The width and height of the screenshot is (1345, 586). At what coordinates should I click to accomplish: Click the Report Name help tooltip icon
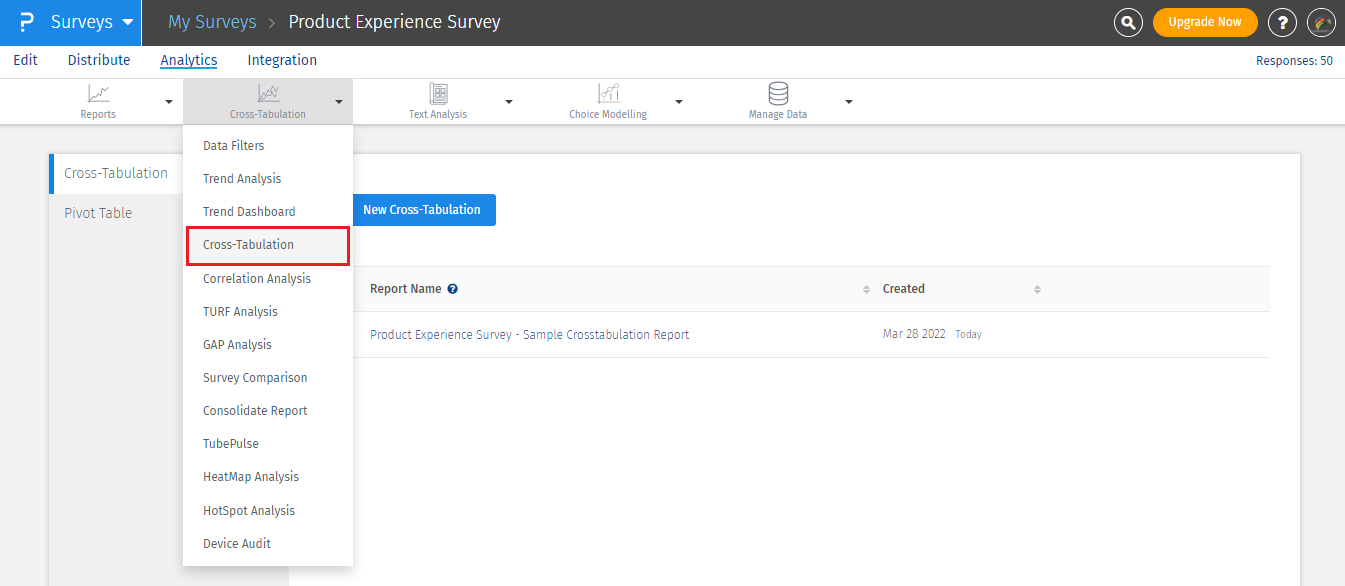453,288
